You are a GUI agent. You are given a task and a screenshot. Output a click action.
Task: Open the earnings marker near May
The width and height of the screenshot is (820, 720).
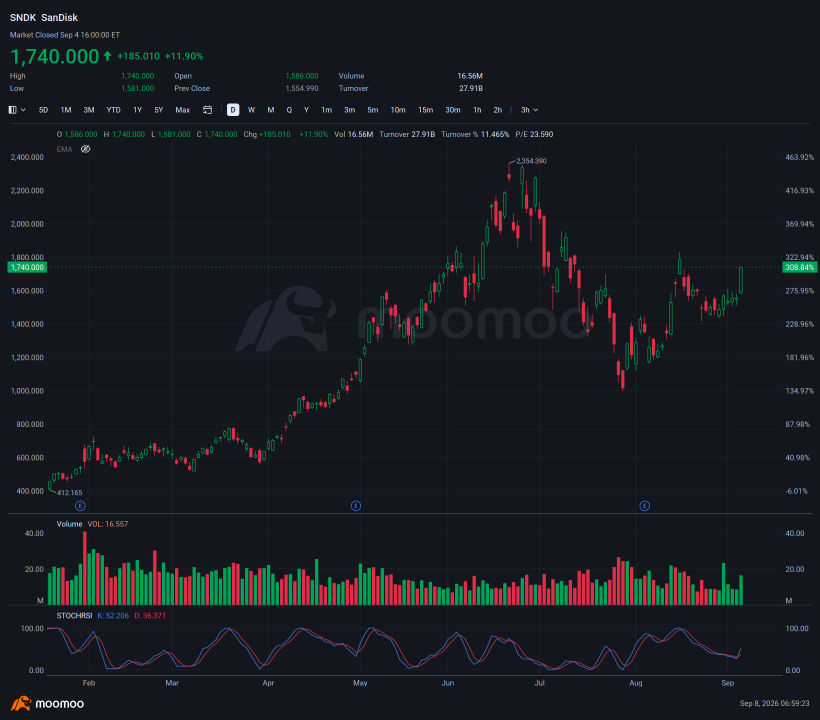[x=356, y=506]
